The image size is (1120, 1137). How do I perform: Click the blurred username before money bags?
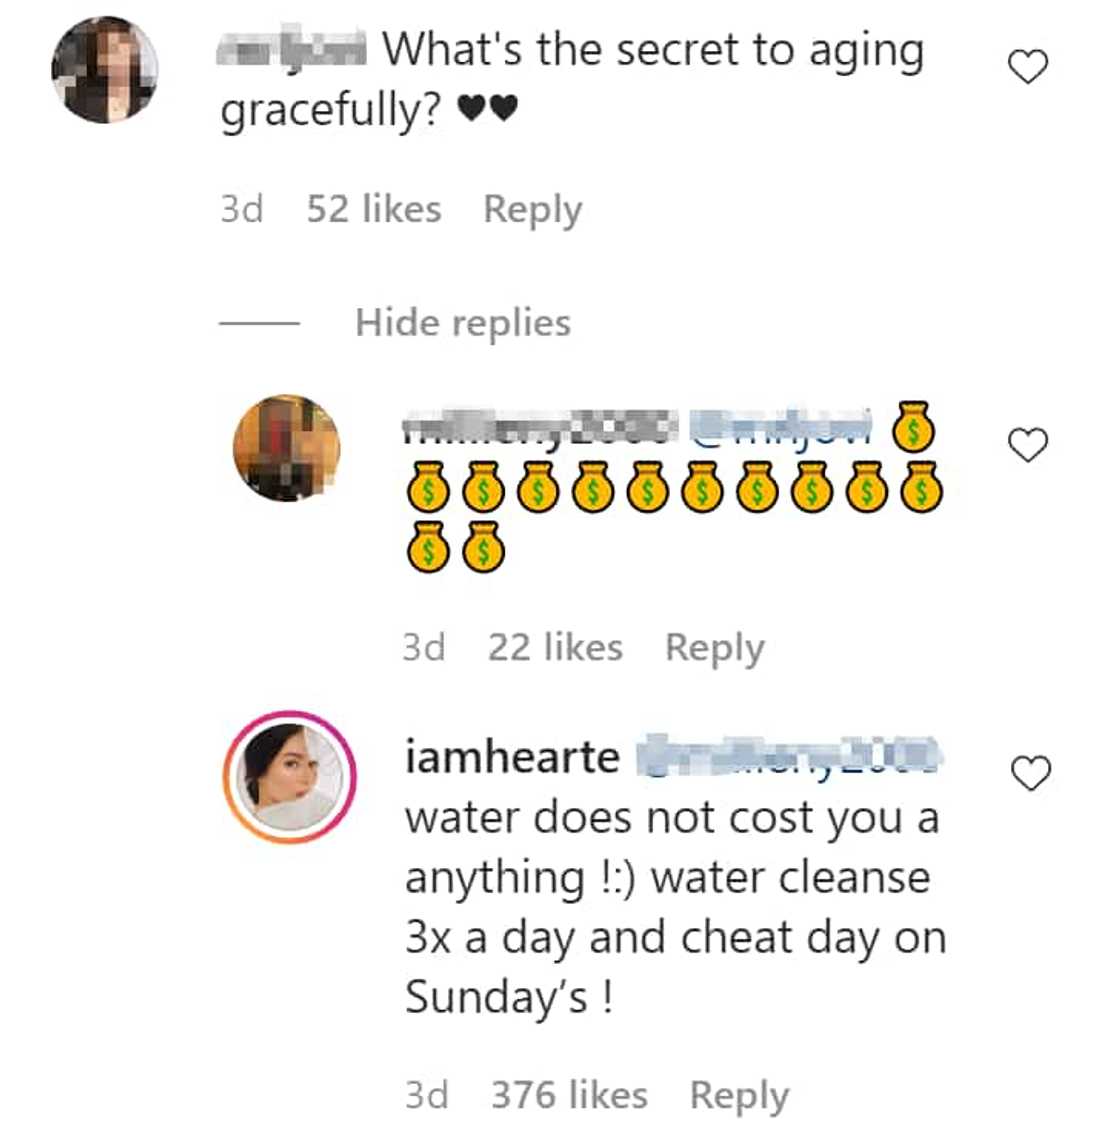(540, 426)
